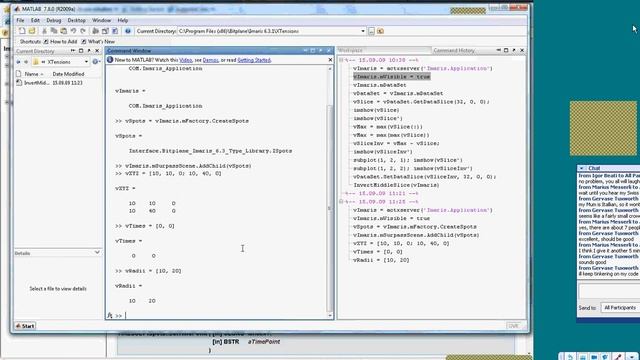This screenshot has height=360, width=640.
Task: Select history entry vImaris.mVisible = true highlighted
Action: click(x=391, y=77)
